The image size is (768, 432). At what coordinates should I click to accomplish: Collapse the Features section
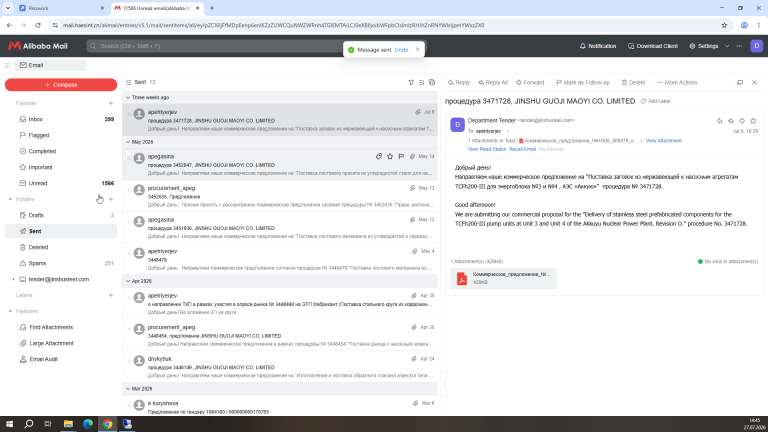coord(10,312)
